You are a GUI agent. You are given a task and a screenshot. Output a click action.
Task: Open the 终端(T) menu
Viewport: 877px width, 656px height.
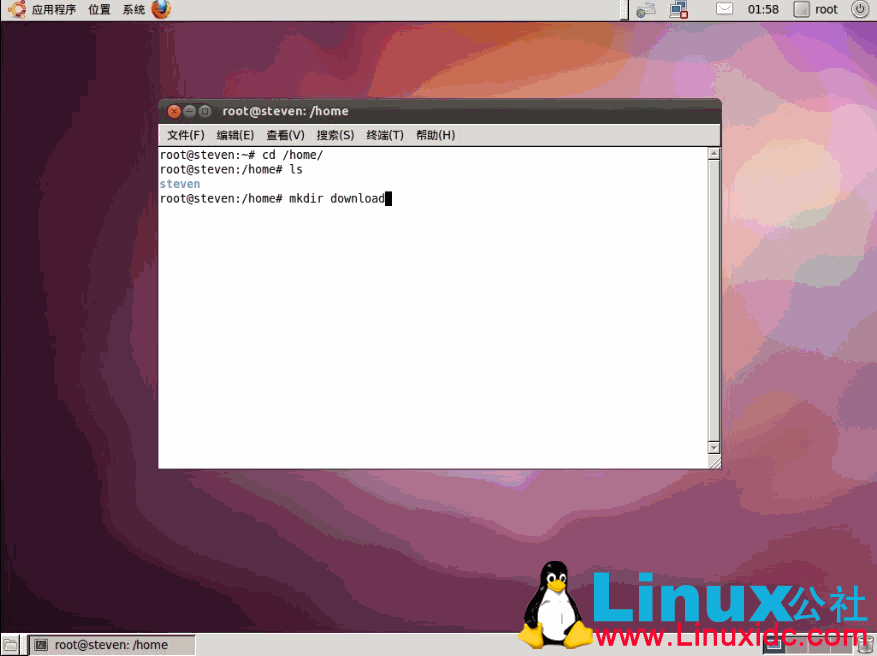[x=385, y=134]
